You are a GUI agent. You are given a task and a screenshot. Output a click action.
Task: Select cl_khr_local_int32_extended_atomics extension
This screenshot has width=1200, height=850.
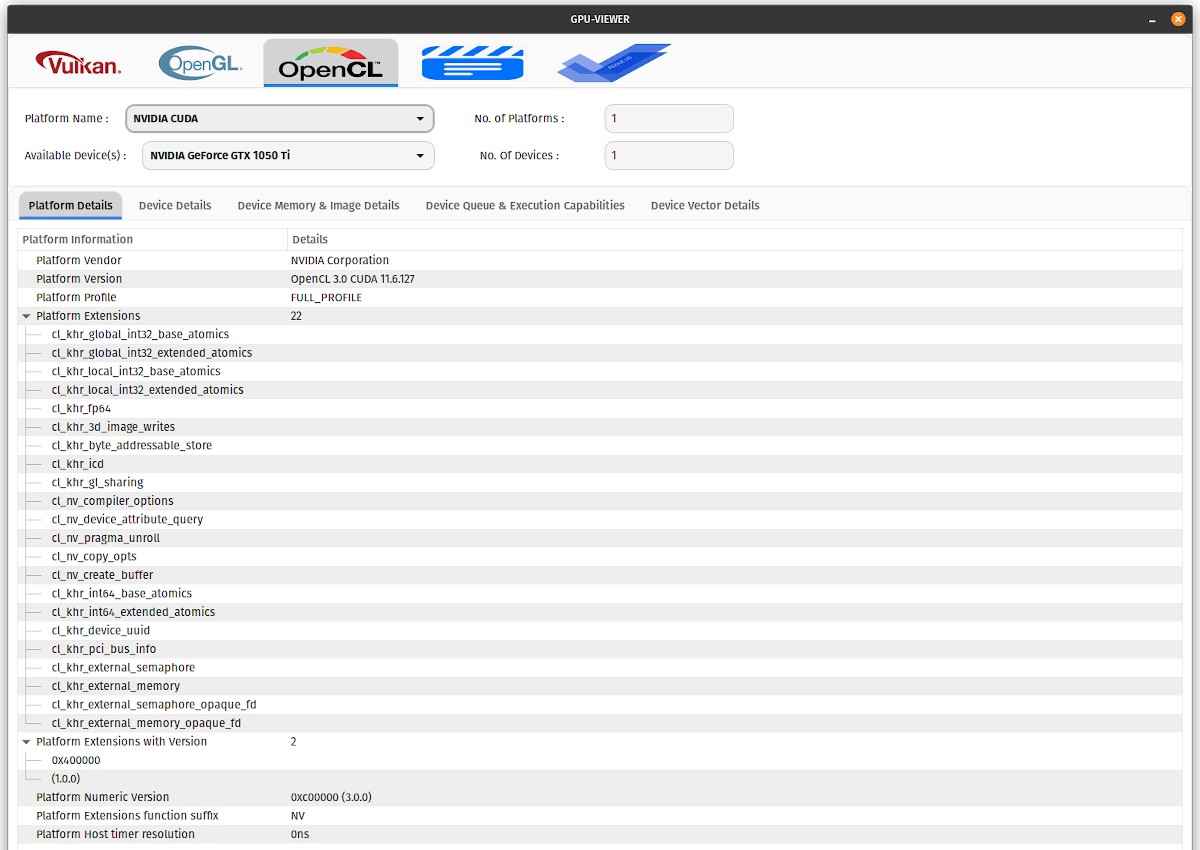600,390
